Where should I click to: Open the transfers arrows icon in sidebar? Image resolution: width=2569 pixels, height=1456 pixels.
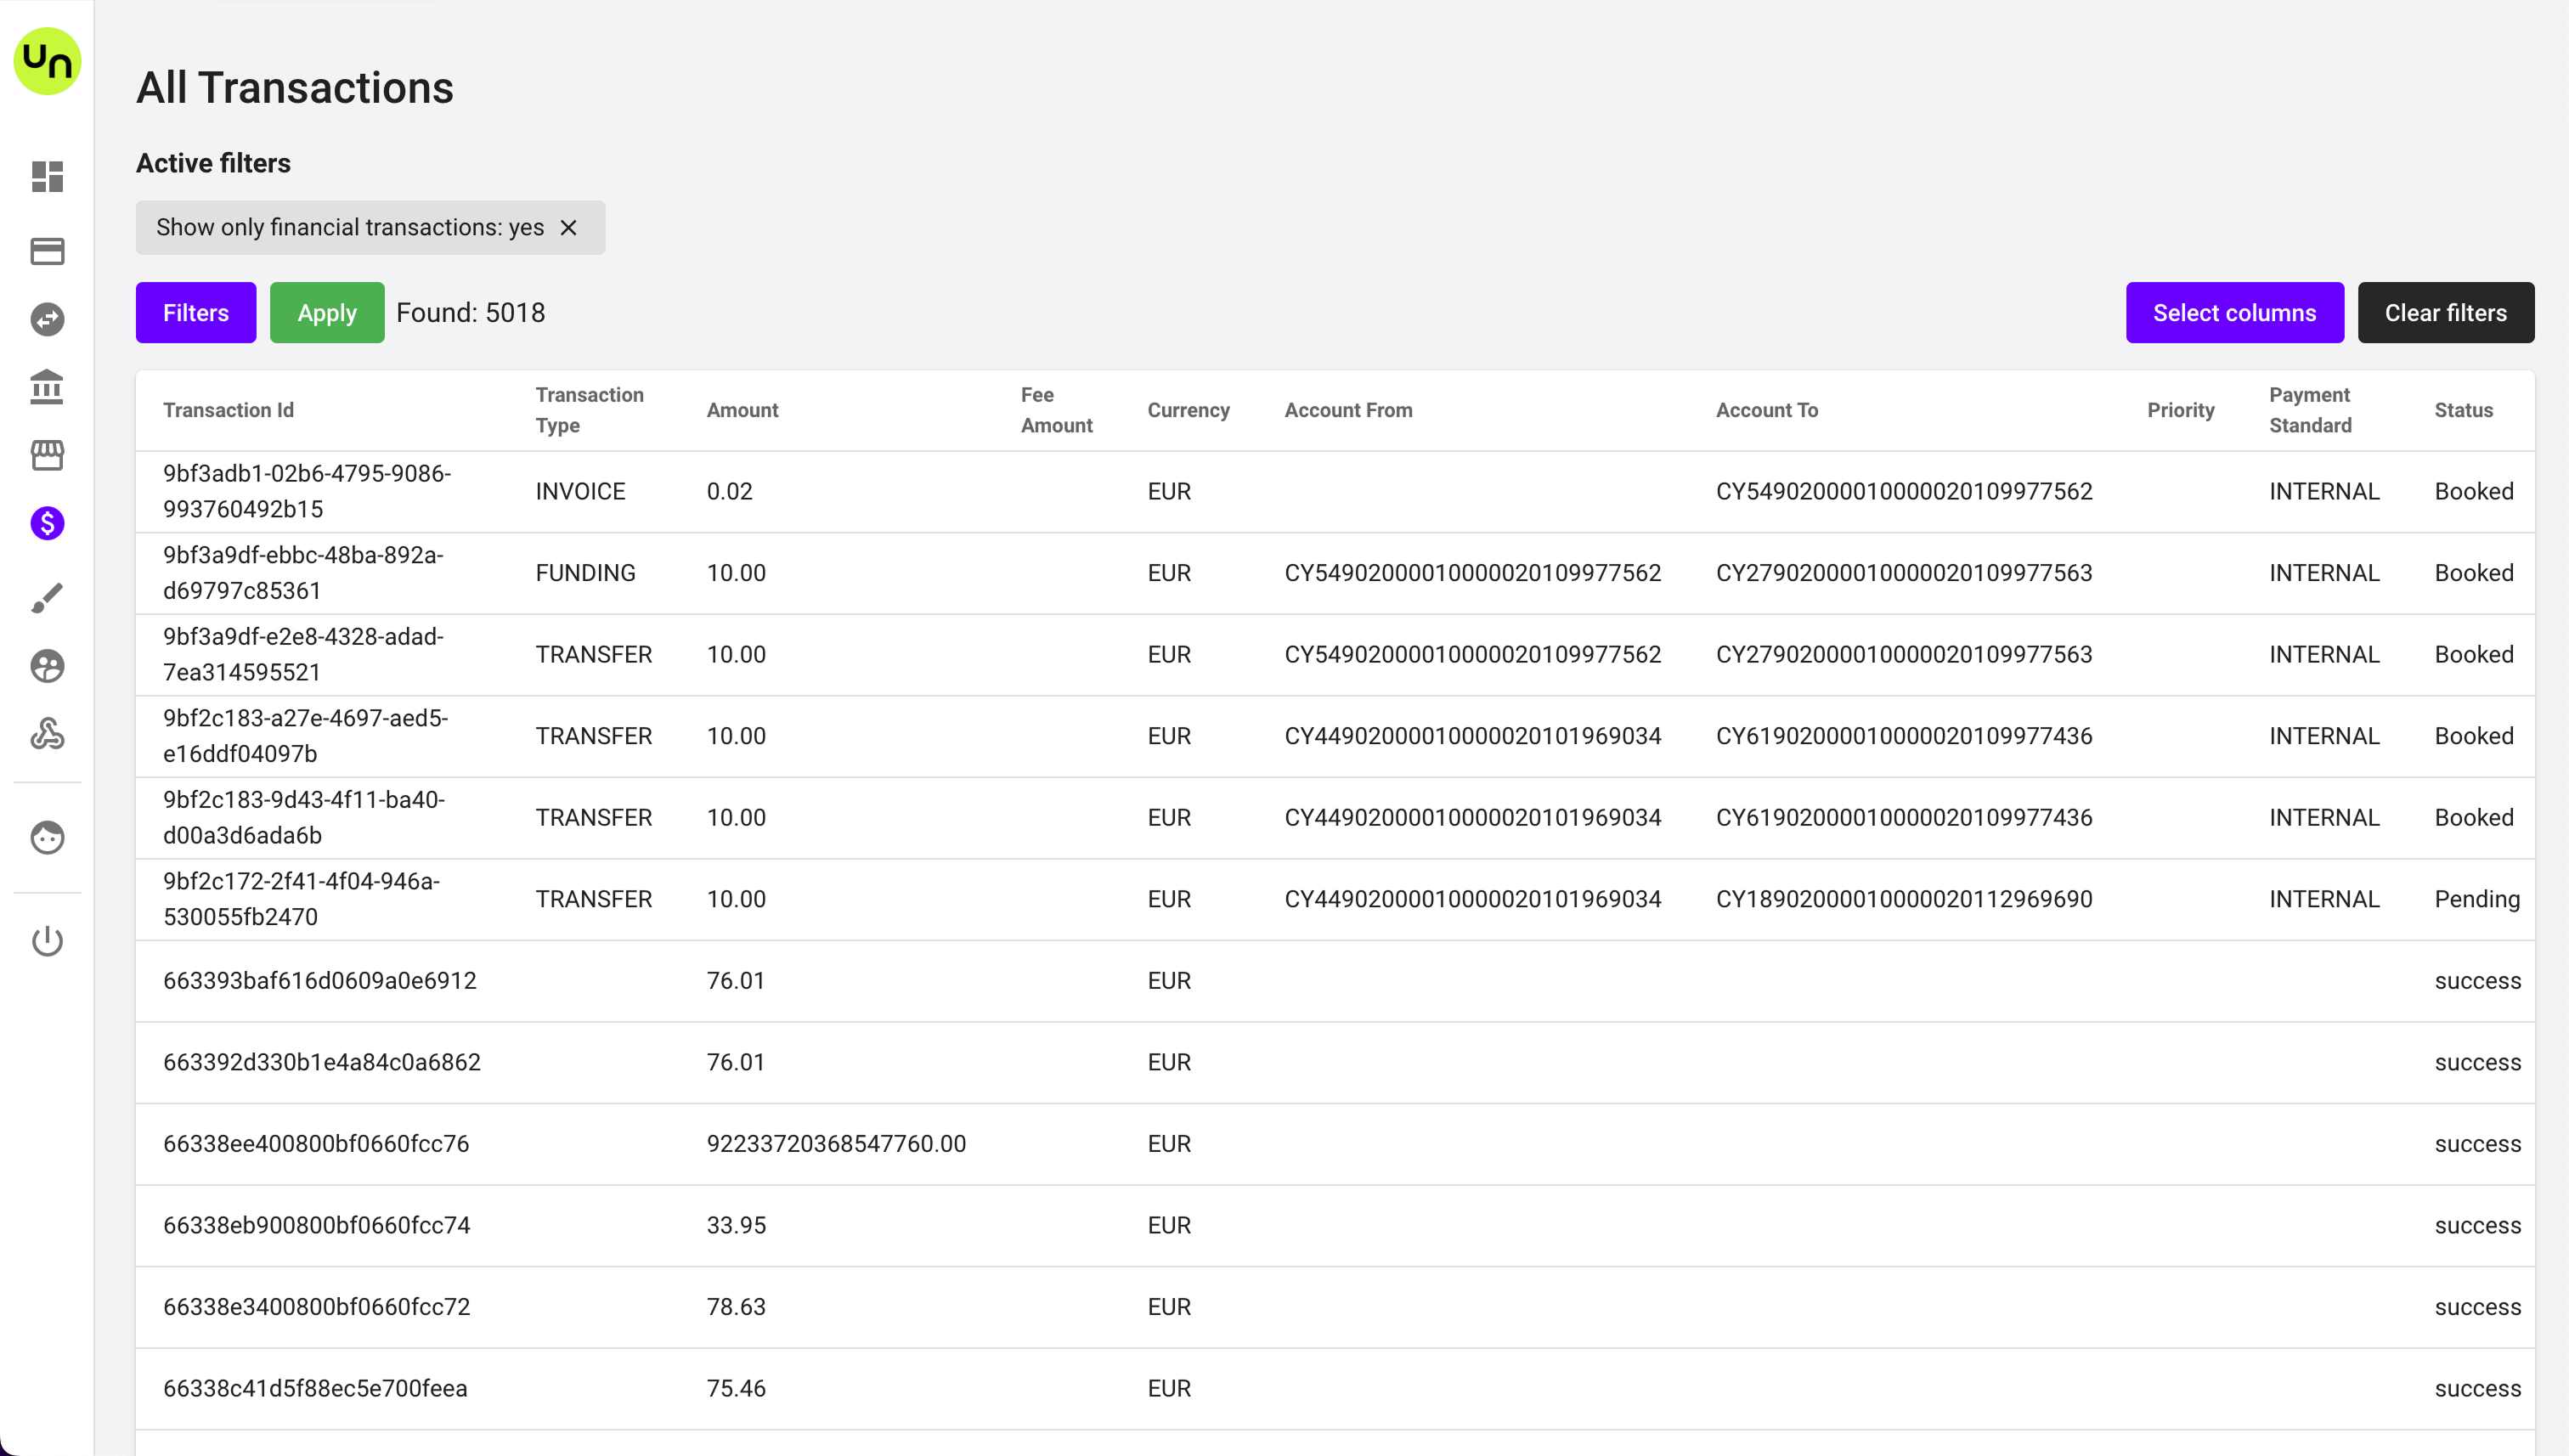(47, 319)
